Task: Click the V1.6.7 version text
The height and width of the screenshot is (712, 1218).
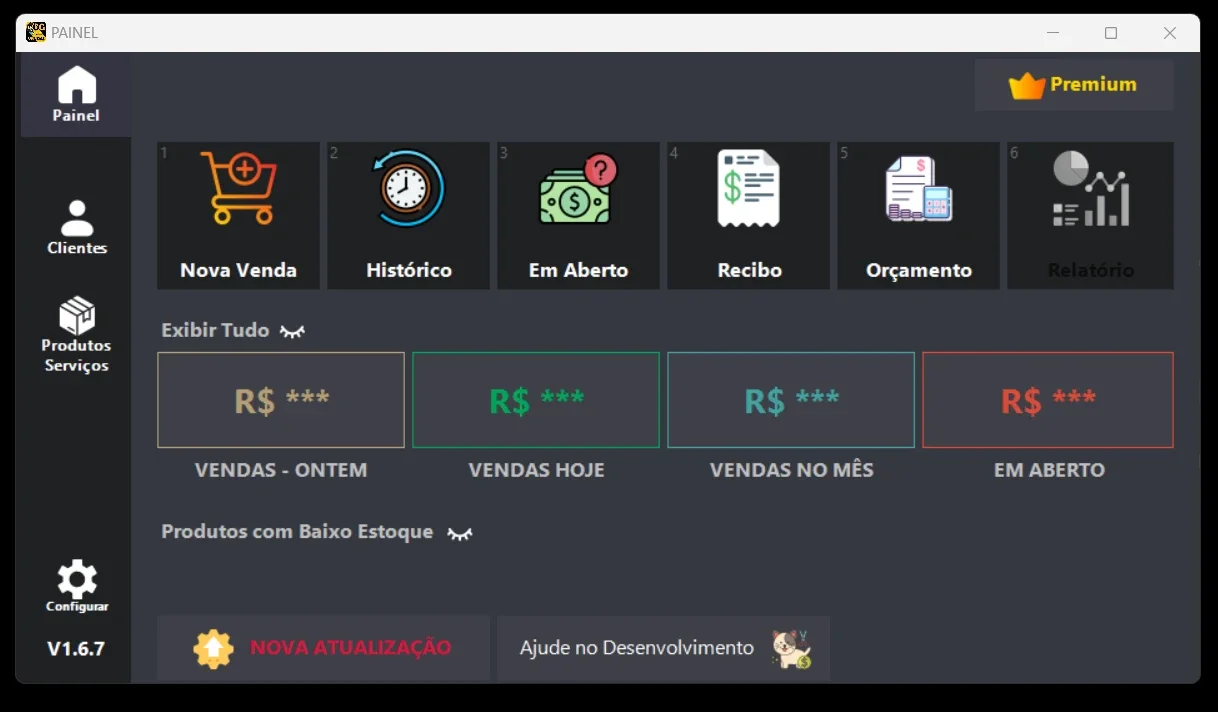Action: click(76, 649)
